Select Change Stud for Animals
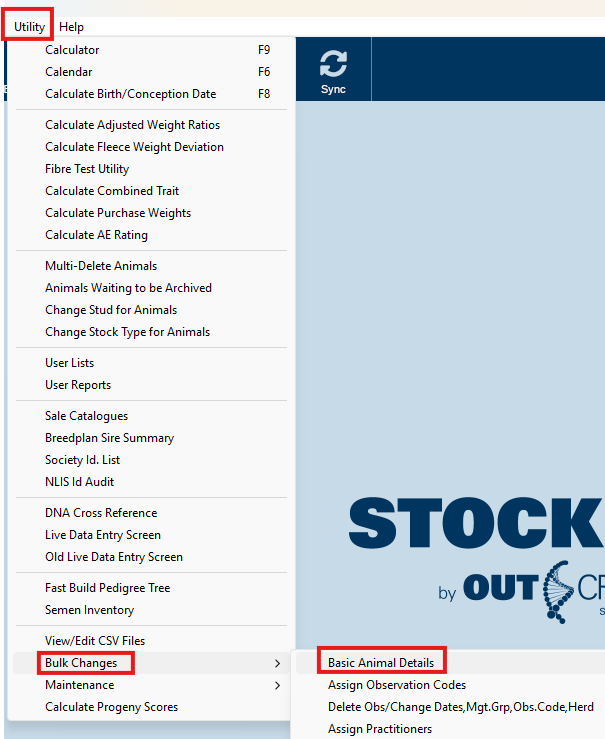This screenshot has width=605, height=739. point(111,310)
